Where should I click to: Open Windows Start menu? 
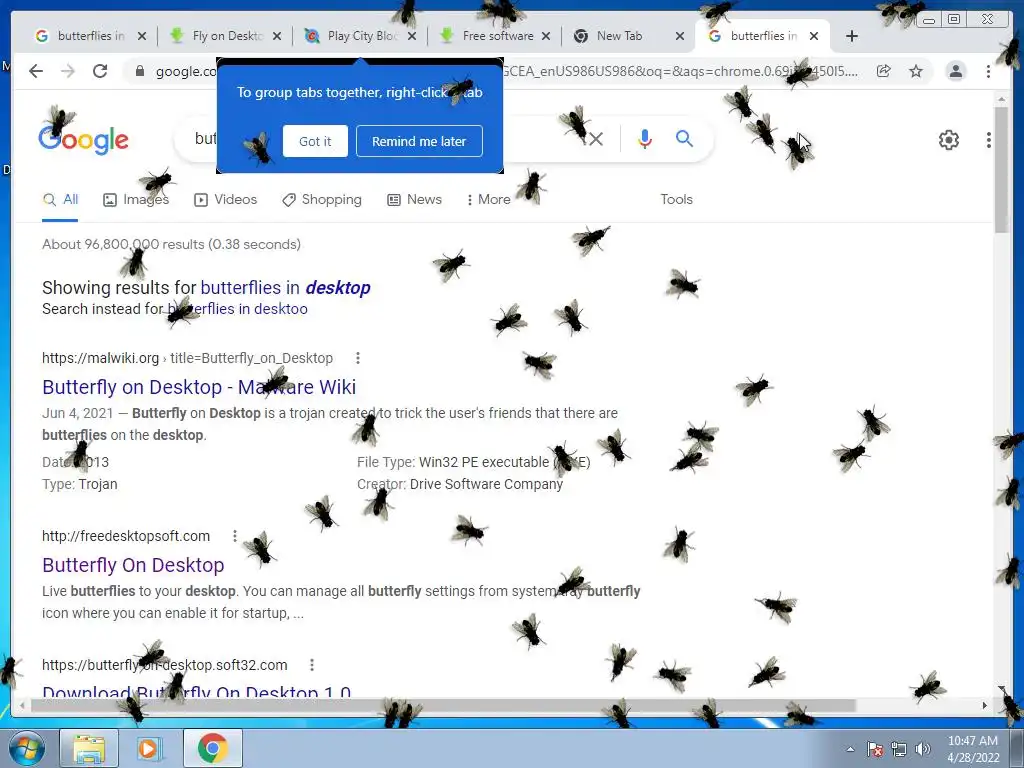(x=27, y=748)
